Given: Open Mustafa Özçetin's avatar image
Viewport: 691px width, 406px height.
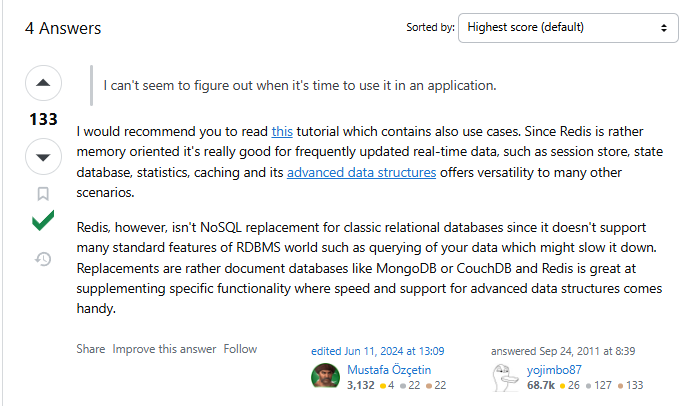Looking at the screenshot, I should tap(325, 376).
